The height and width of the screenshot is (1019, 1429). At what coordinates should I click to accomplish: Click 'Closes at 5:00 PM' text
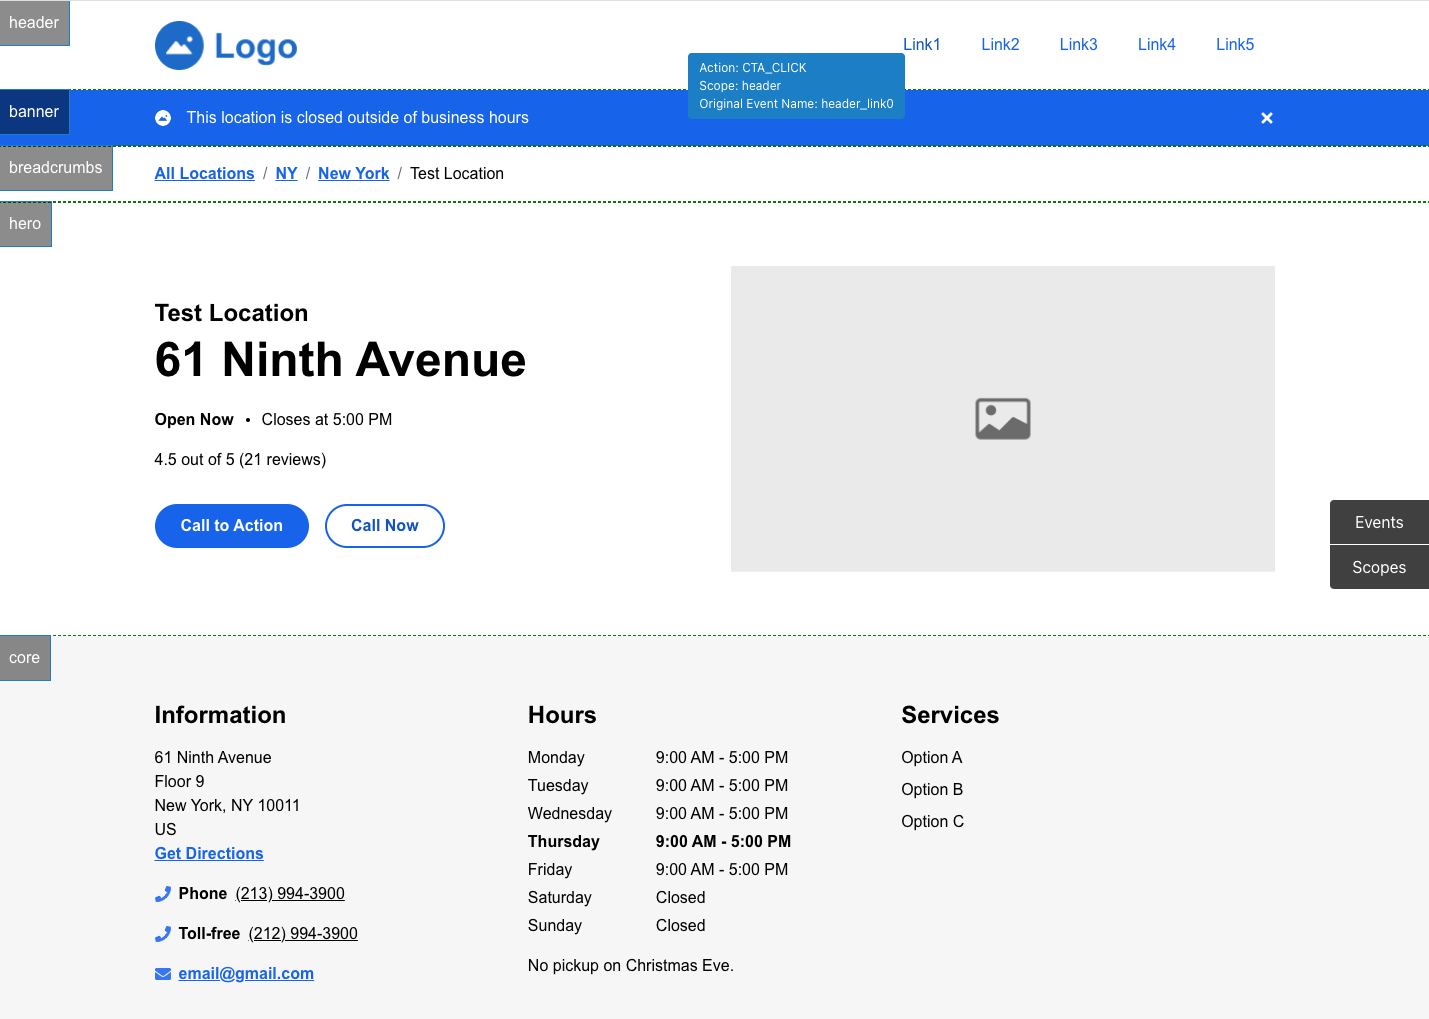coord(327,420)
